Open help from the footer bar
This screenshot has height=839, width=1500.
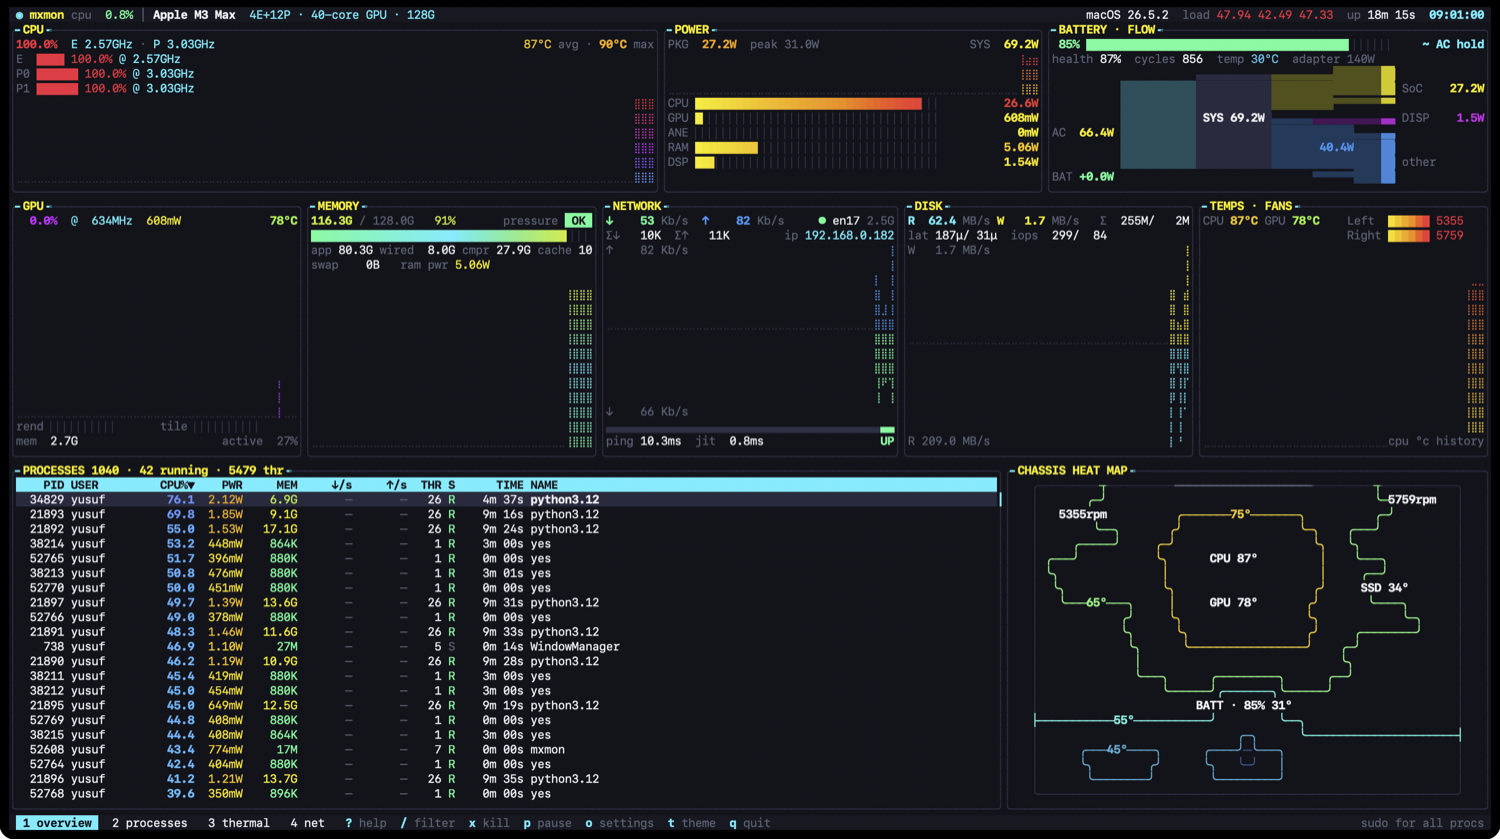[x=366, y=823]
